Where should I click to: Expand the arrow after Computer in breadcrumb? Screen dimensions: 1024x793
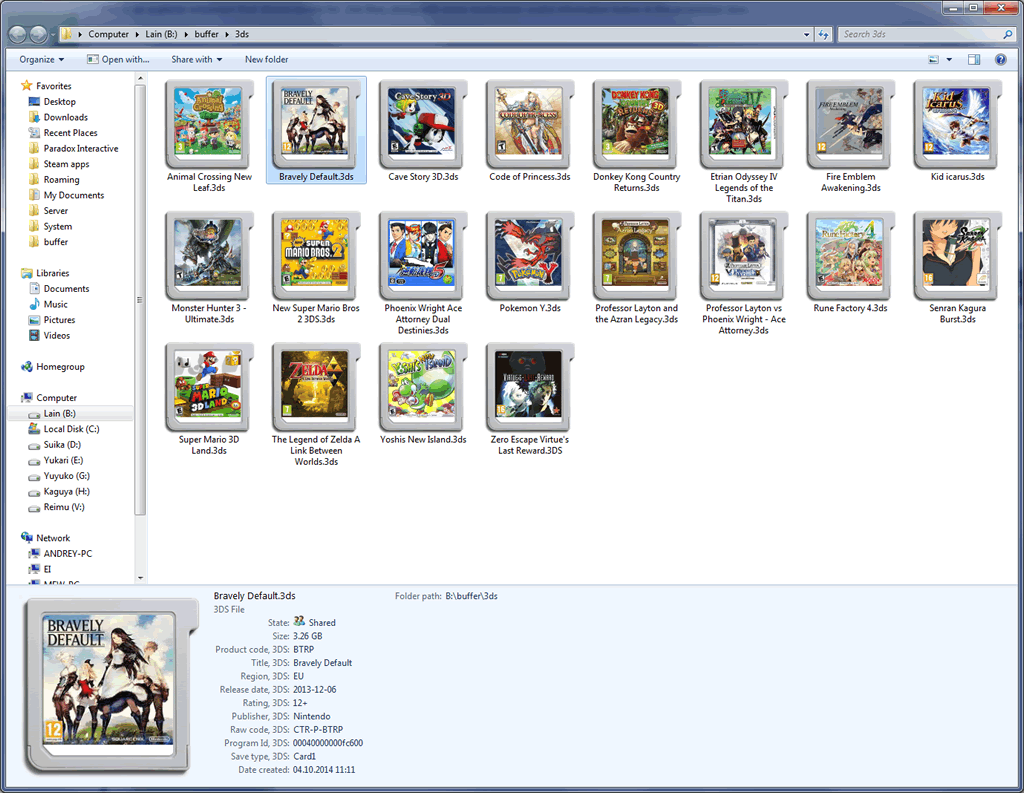click(137, 34)
